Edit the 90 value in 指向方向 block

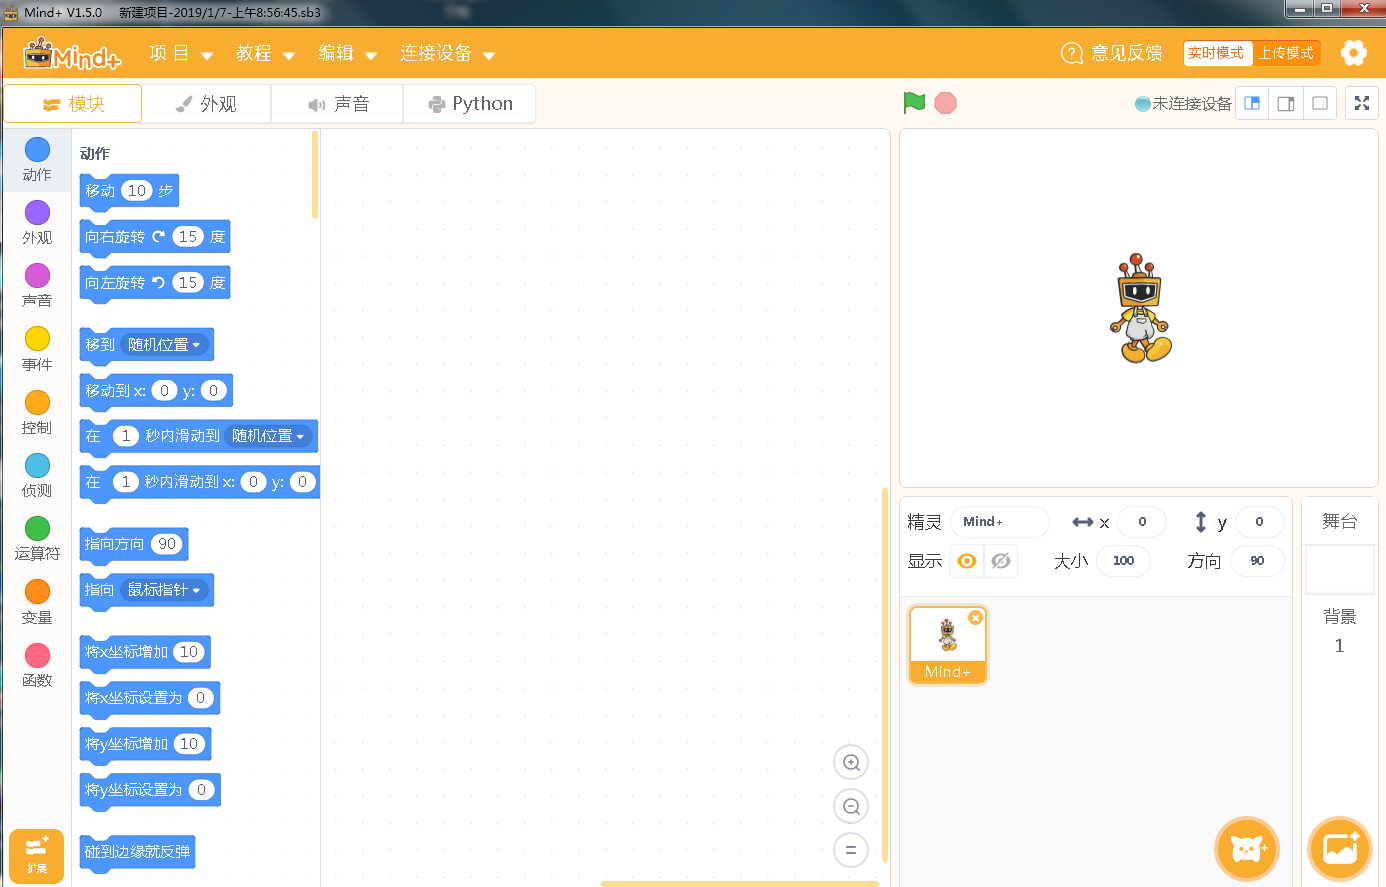coord(167,544)
